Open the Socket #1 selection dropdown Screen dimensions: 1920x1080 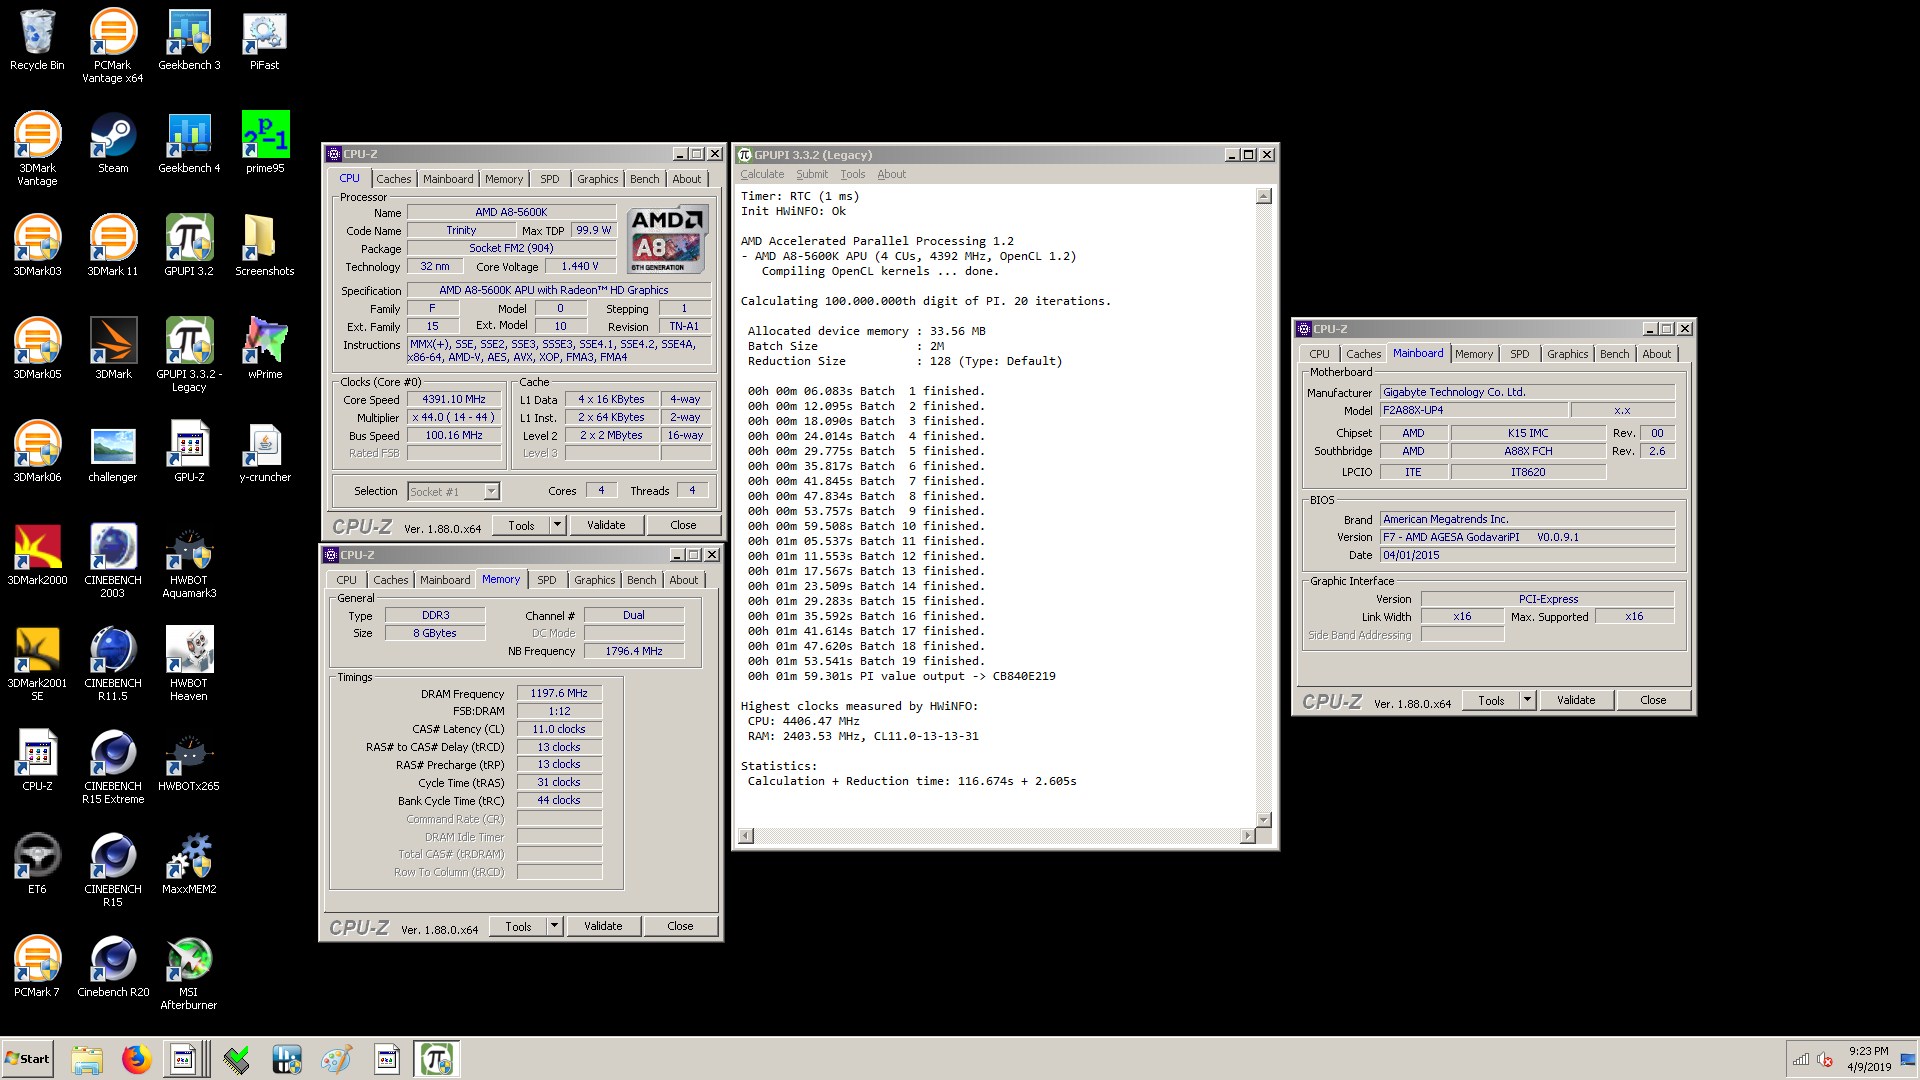click(491, 491)
